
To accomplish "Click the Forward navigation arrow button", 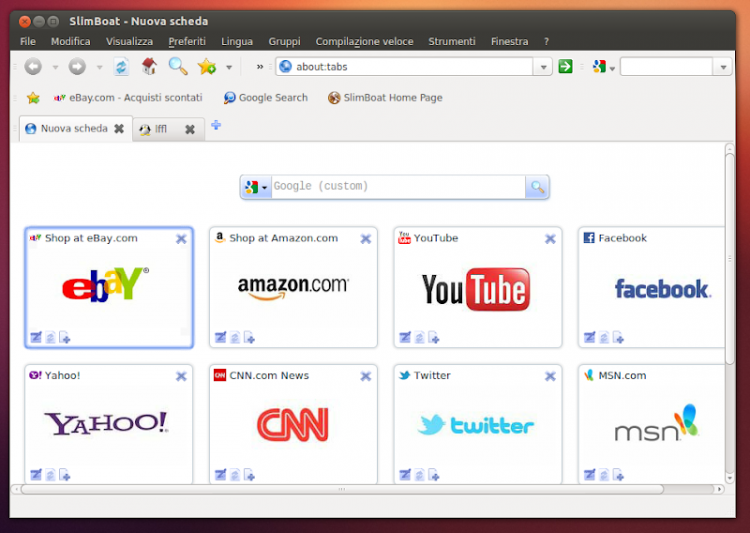I will tap(77, 67).
